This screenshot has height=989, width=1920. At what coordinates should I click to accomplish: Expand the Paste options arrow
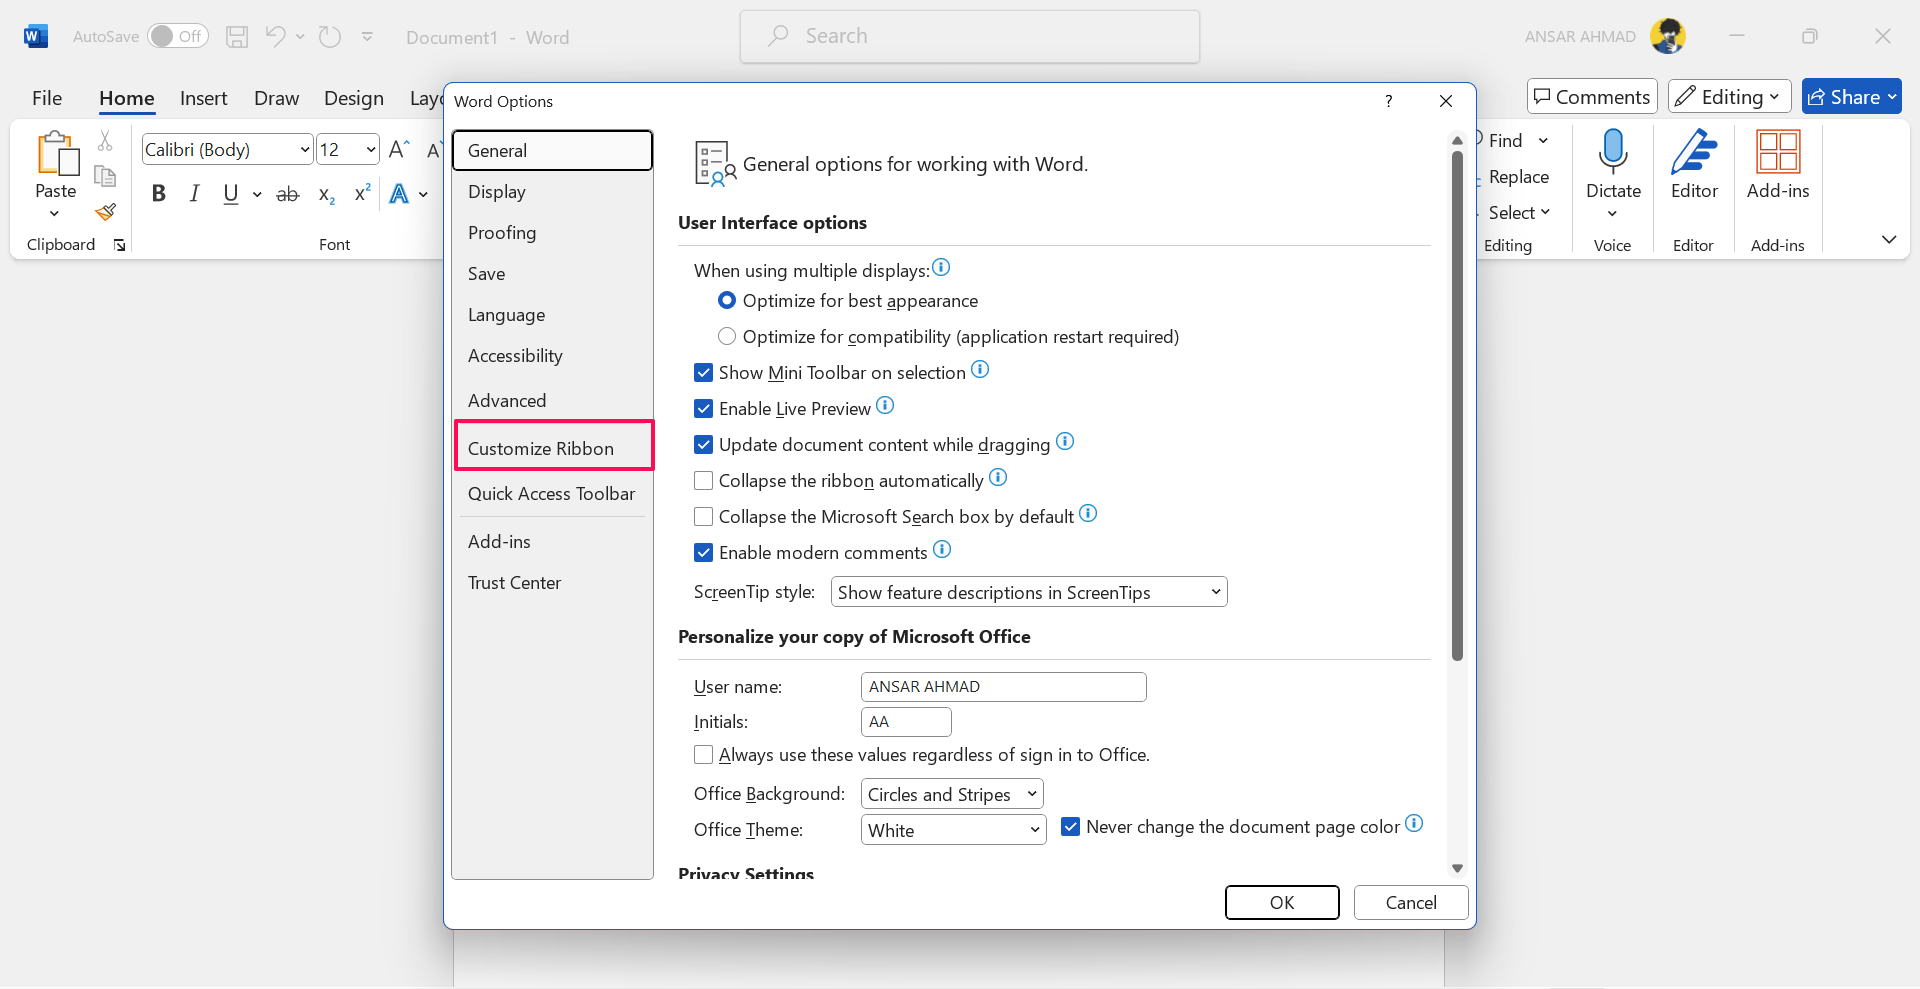click(55, 214)
